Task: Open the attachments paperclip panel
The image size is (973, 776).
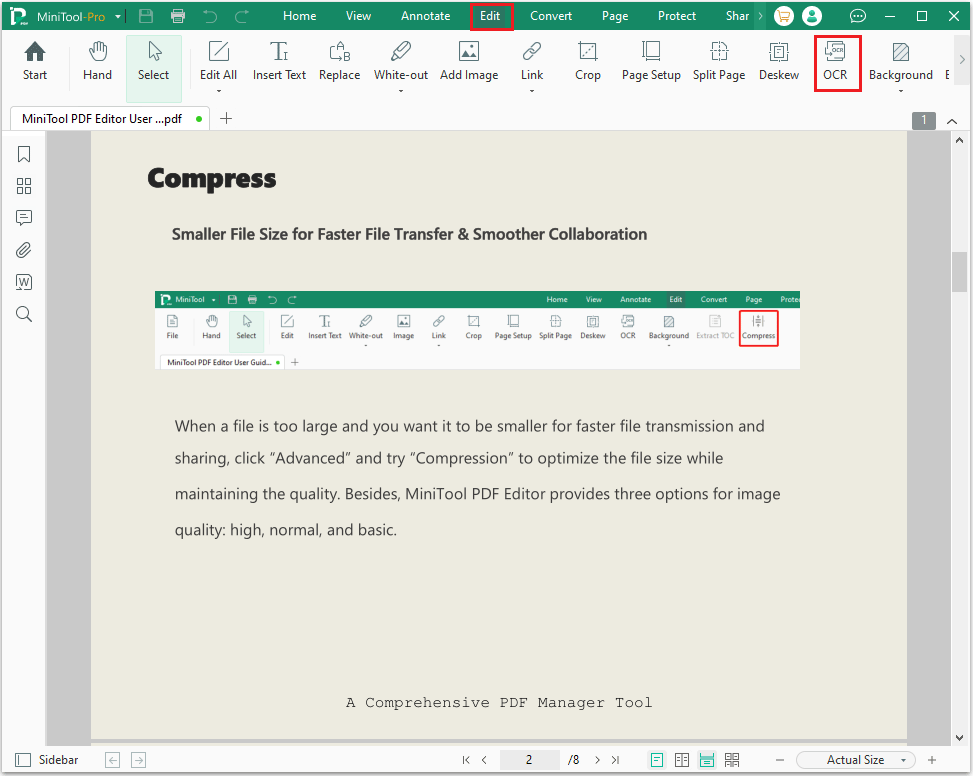Action: click(24, 250)
